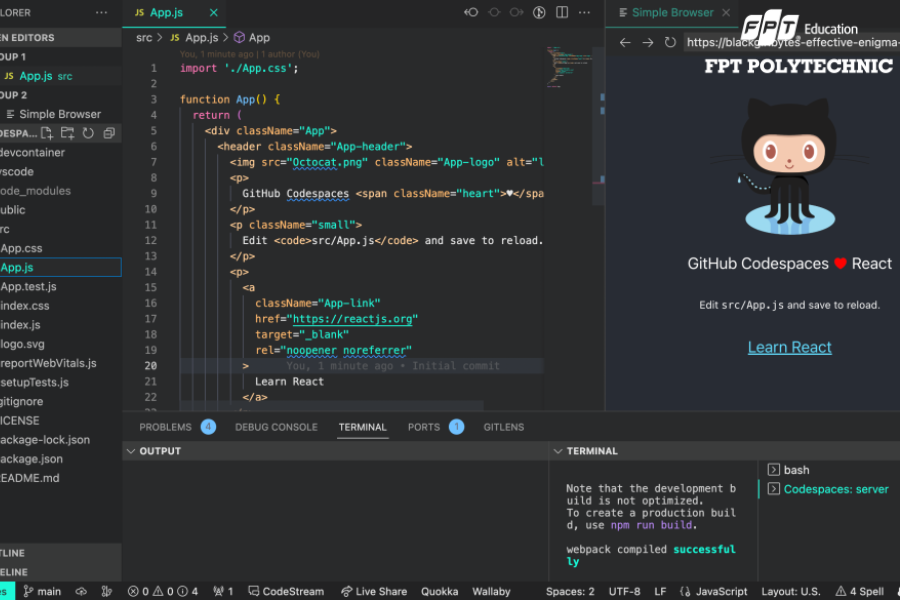The image size is (900, 600).
Task: Open App.css in the file tree
Action: 22,248
